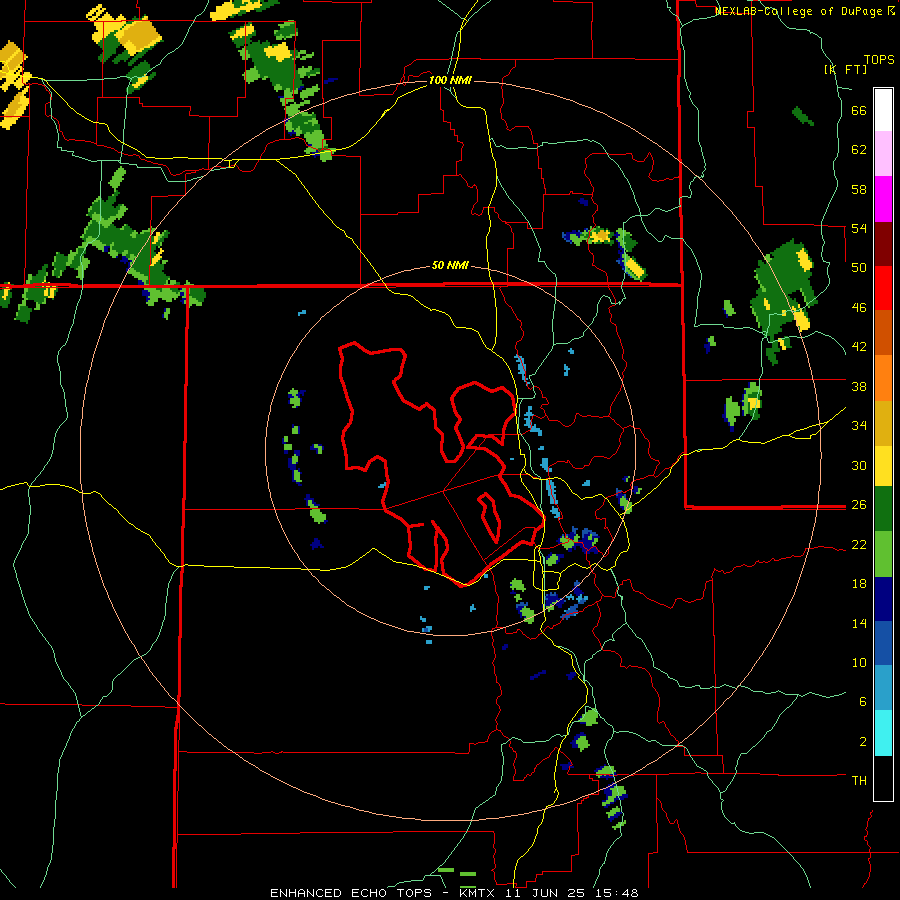900x900 pixels.
Task: Click the legend value 6
Action: (x=863, y=702)
